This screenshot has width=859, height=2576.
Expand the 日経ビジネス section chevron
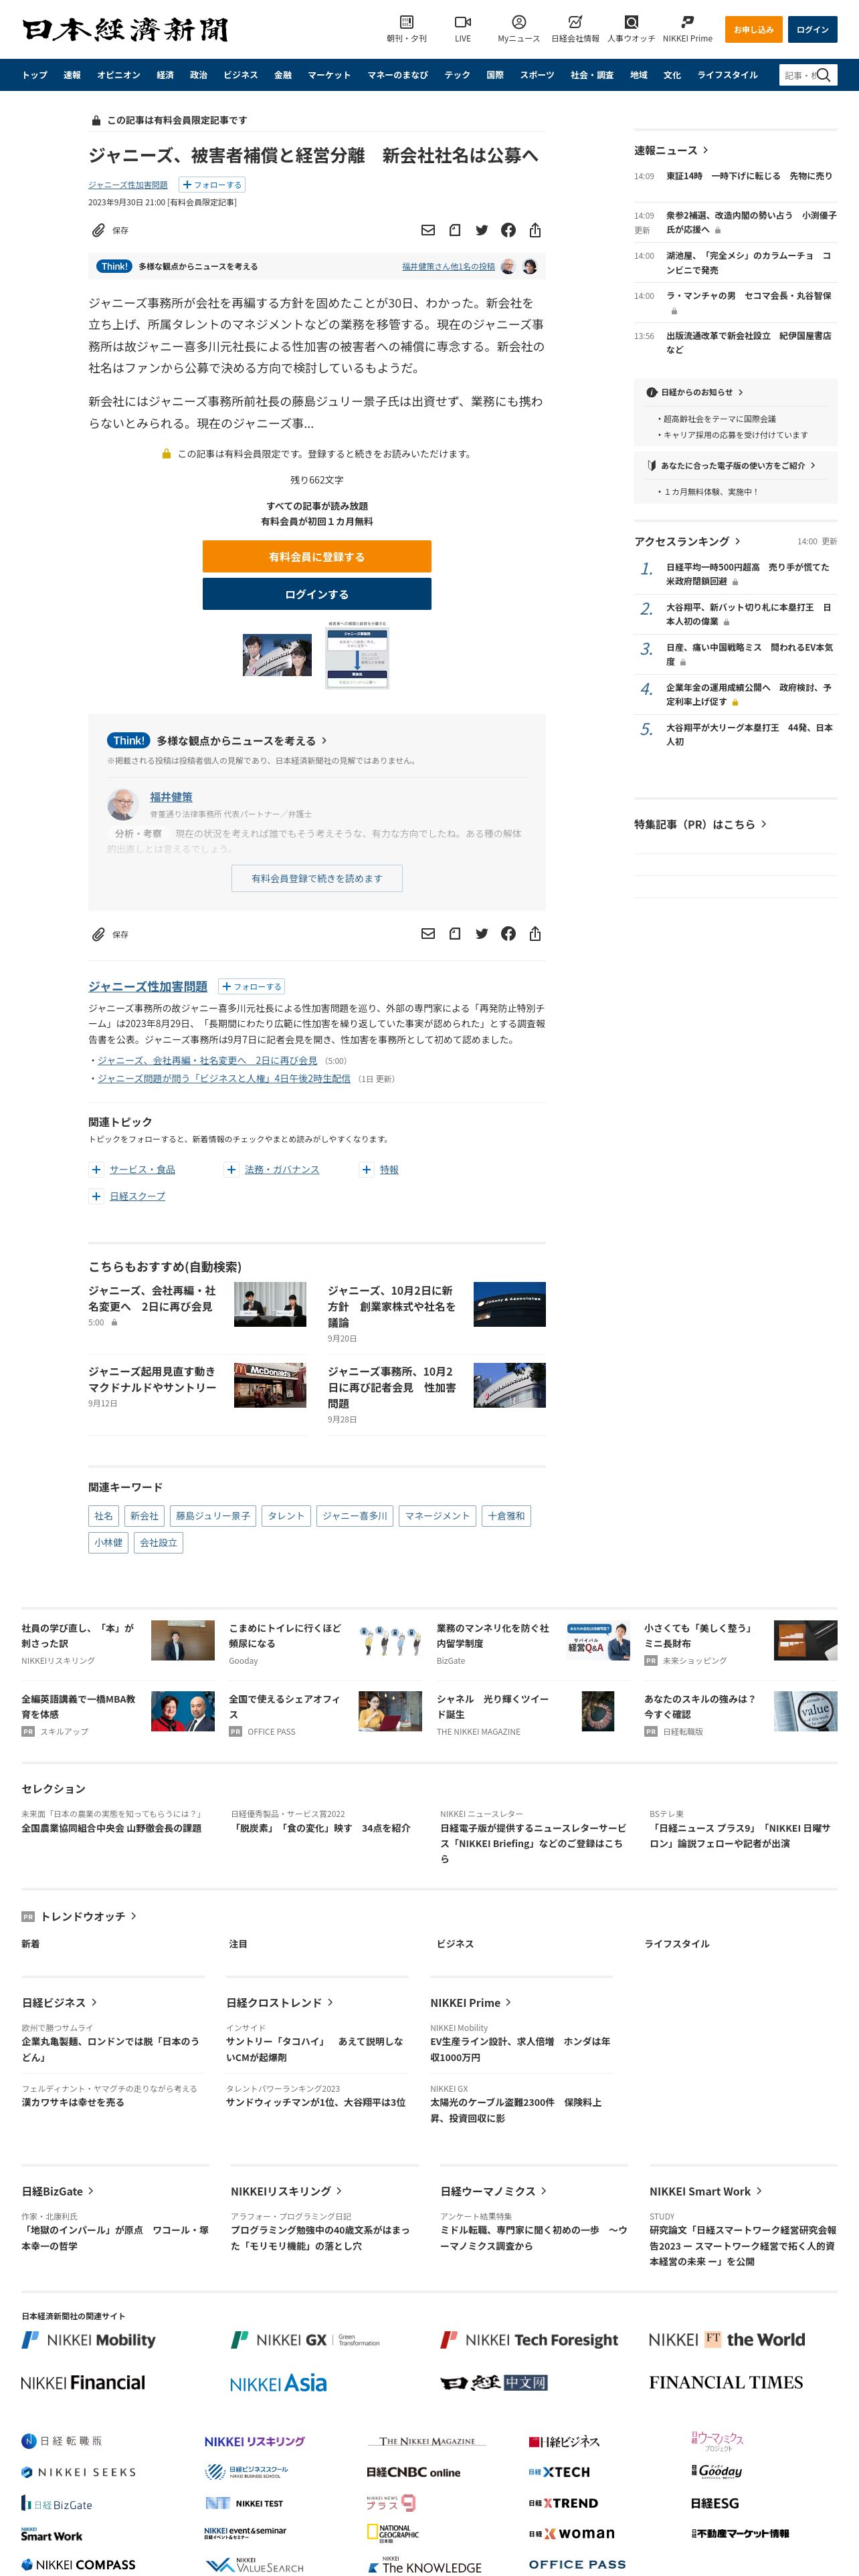point(95,2002)
